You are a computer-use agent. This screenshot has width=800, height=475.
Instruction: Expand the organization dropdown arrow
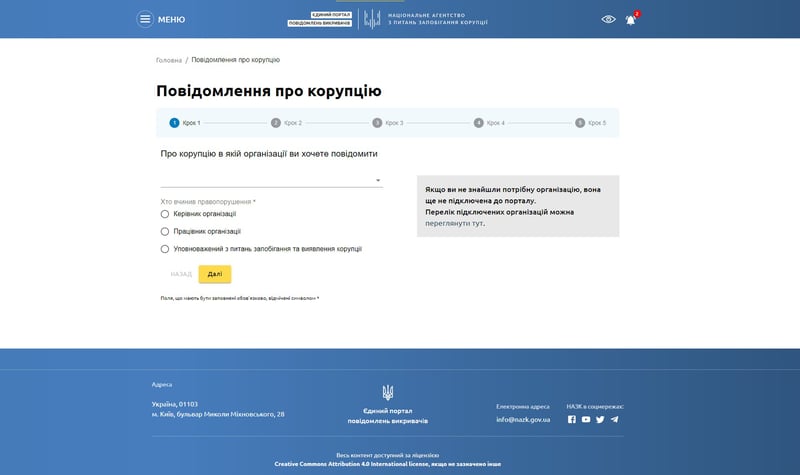click(x=378, y=181)
